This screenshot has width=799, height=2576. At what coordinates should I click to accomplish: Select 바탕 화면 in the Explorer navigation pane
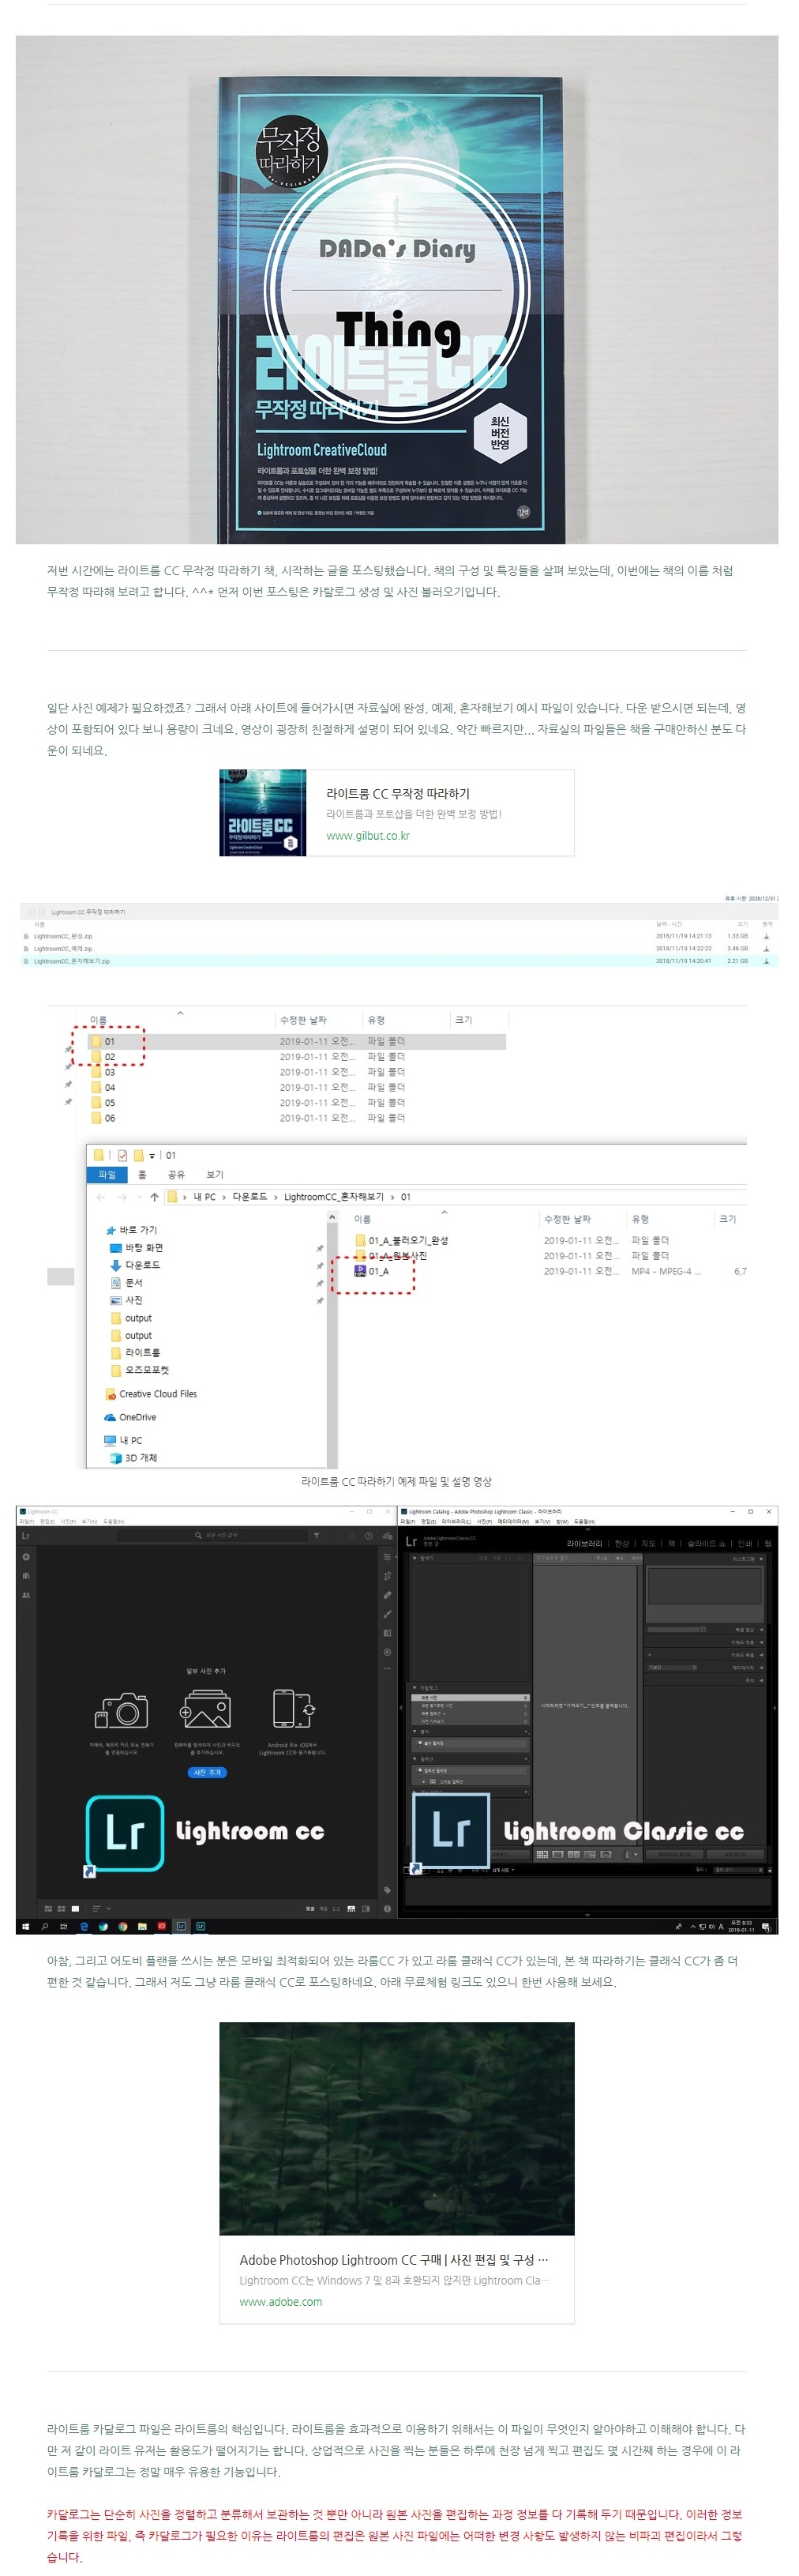point(144,1248)
